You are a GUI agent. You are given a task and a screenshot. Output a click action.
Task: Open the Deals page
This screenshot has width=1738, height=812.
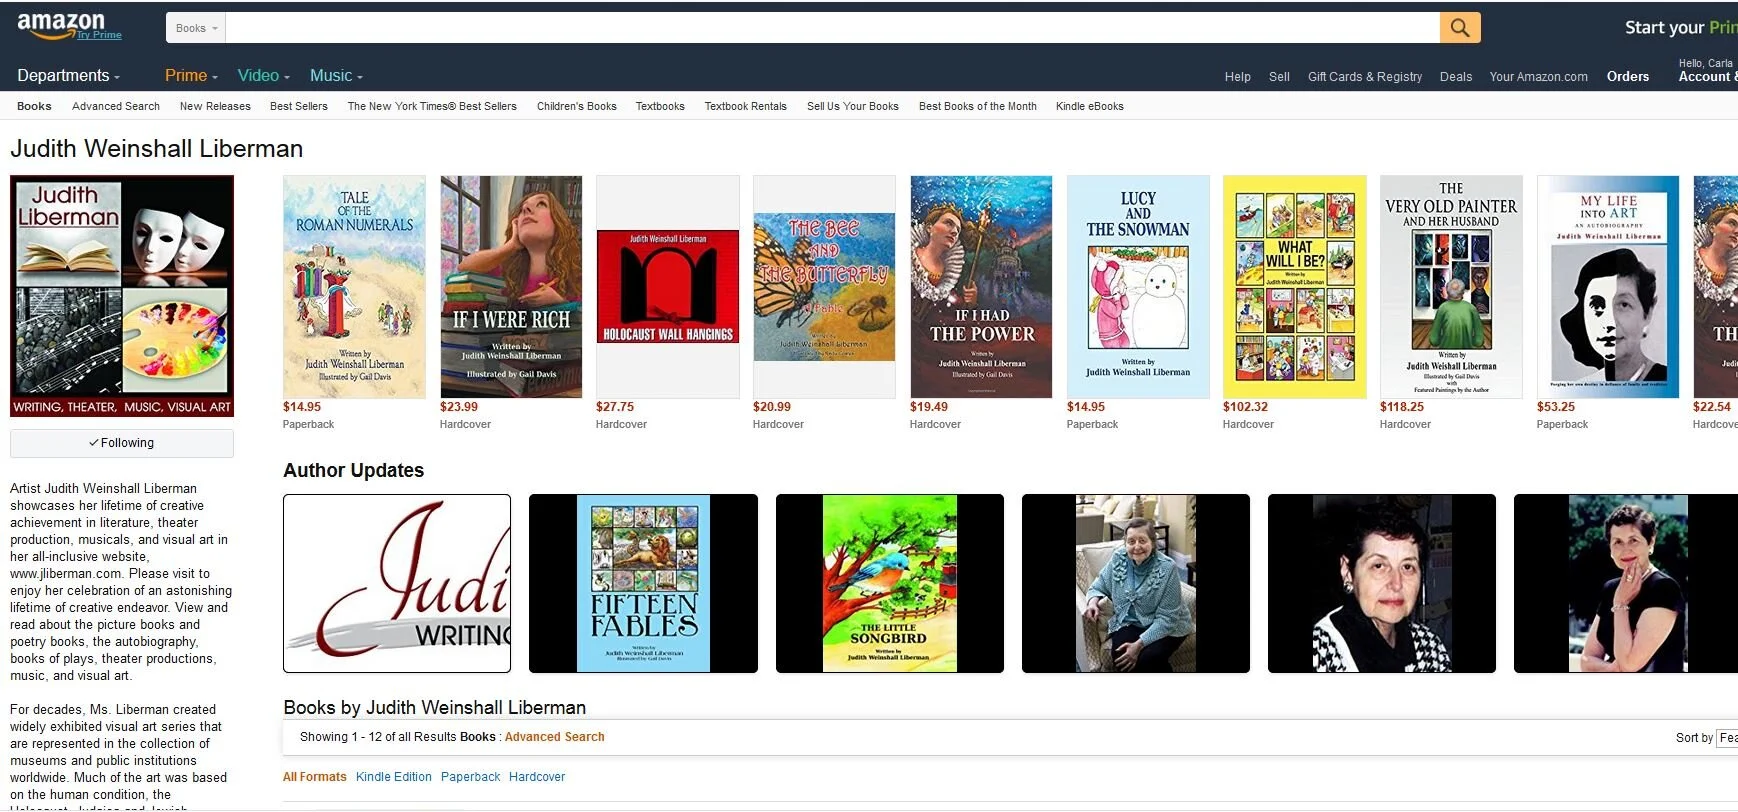tap(1456, 77)
